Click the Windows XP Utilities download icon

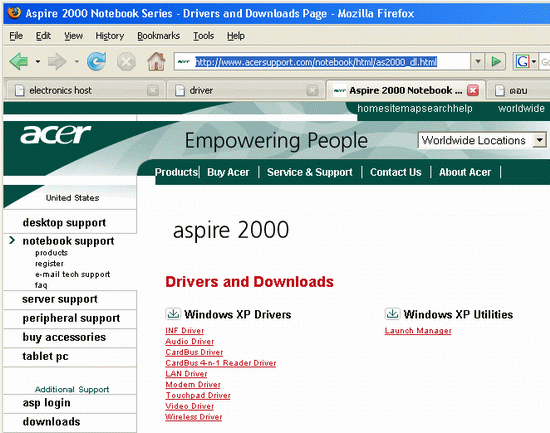[392, 314]
